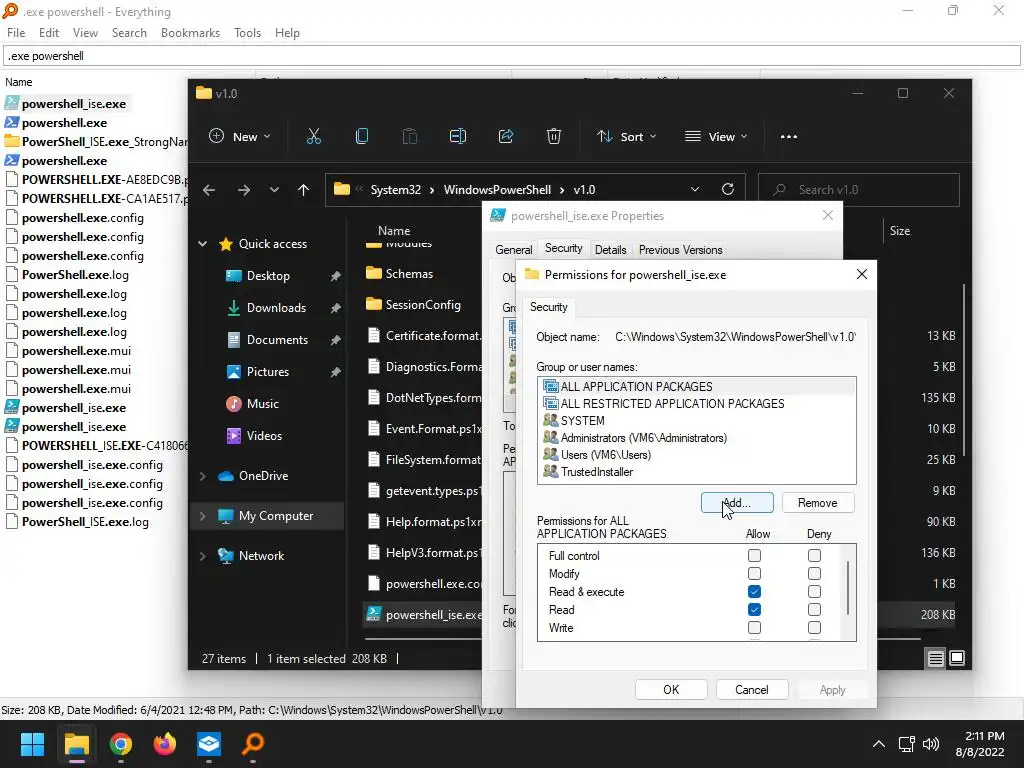Image resolution: width=1024 pixels, height=768 pixels.
Task: Check Deny for Full control
Action: [814, 556]
